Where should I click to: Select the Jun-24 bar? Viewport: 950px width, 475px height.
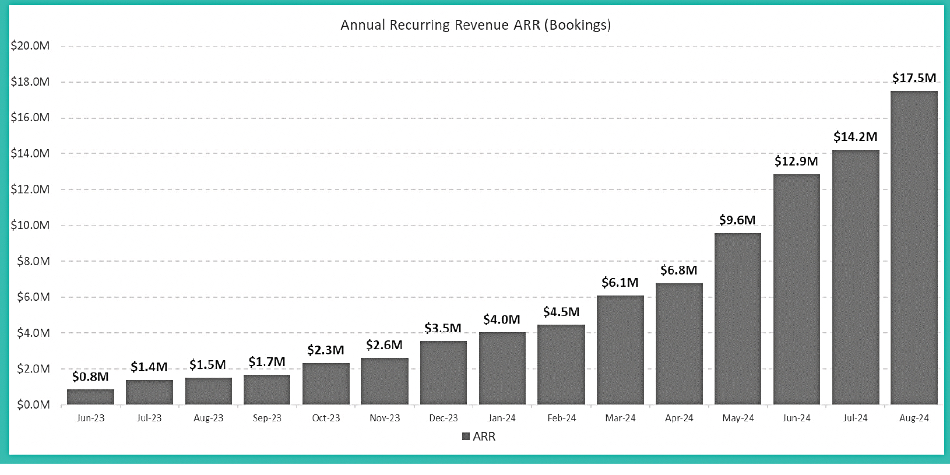click(x=797, y=289)
